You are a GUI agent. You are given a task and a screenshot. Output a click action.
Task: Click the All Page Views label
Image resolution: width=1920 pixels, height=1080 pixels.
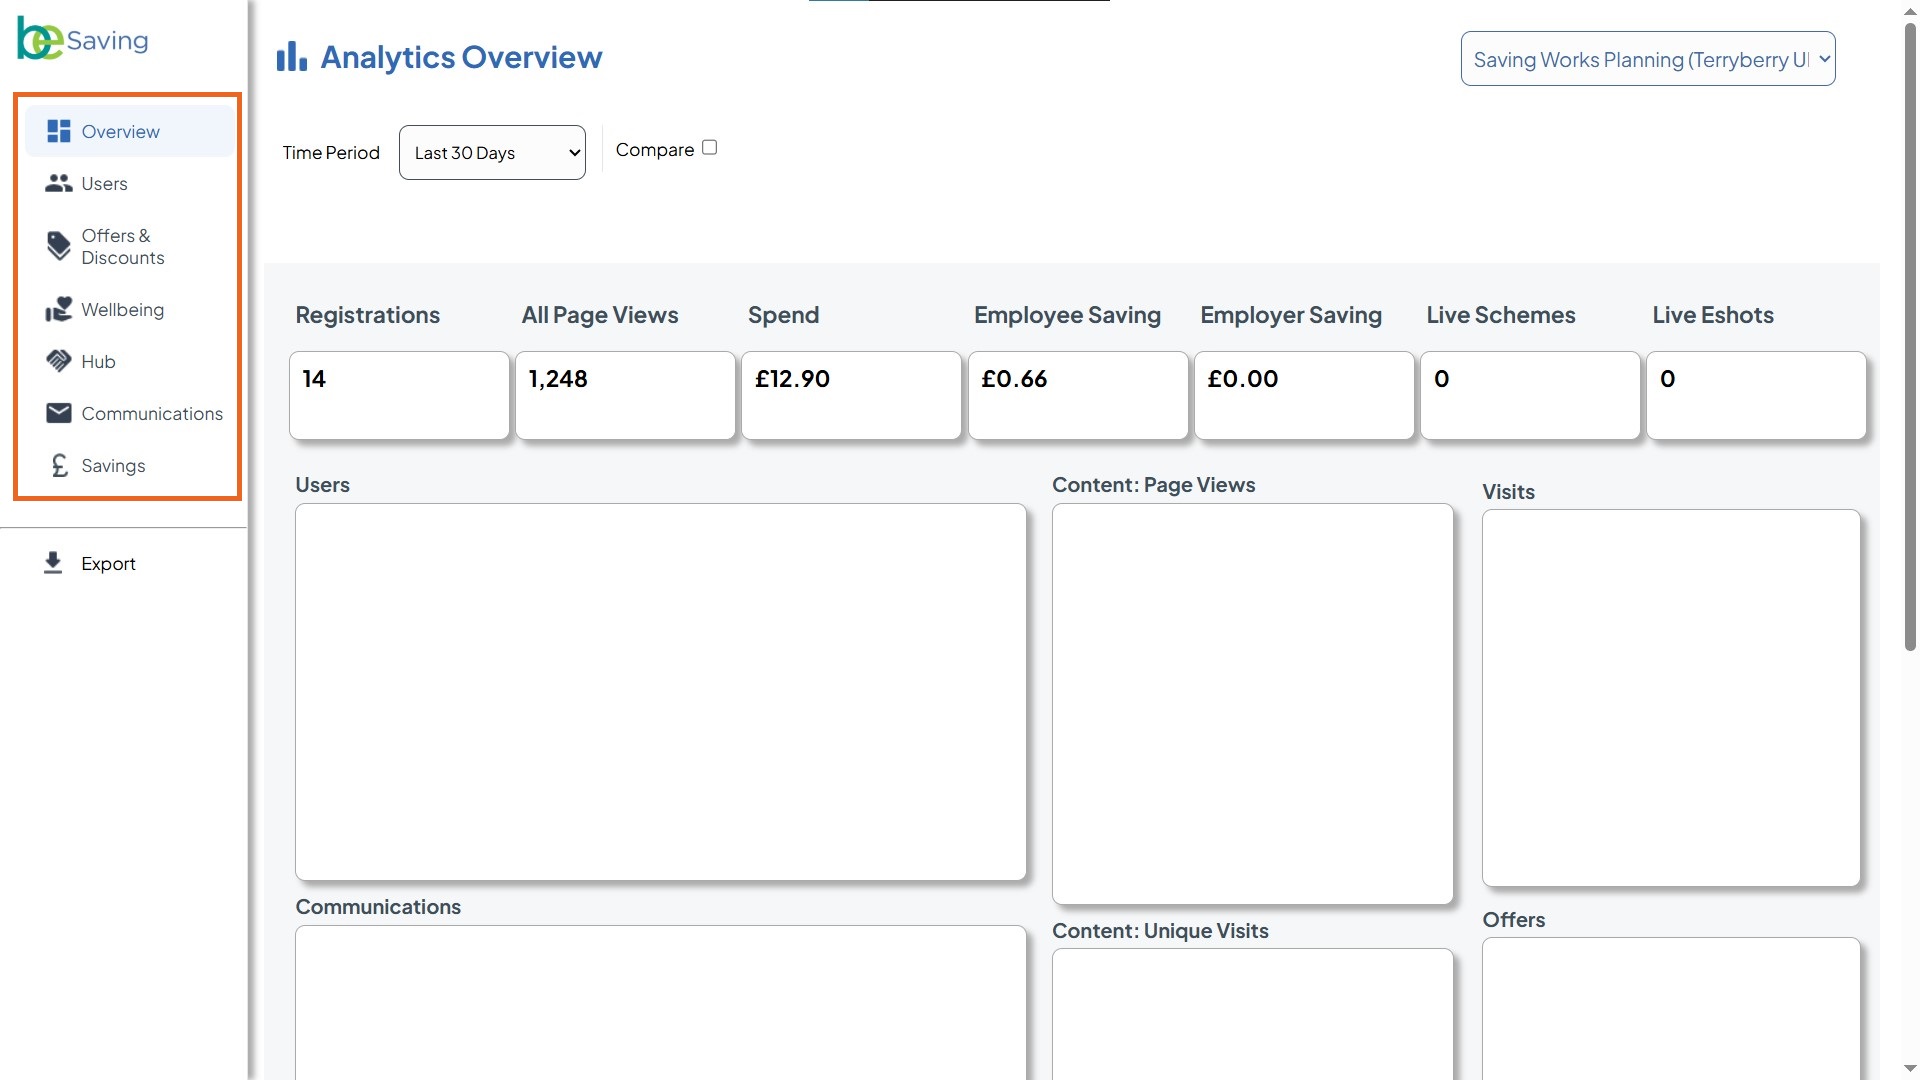pyautogui.click(x=600, y=315)
